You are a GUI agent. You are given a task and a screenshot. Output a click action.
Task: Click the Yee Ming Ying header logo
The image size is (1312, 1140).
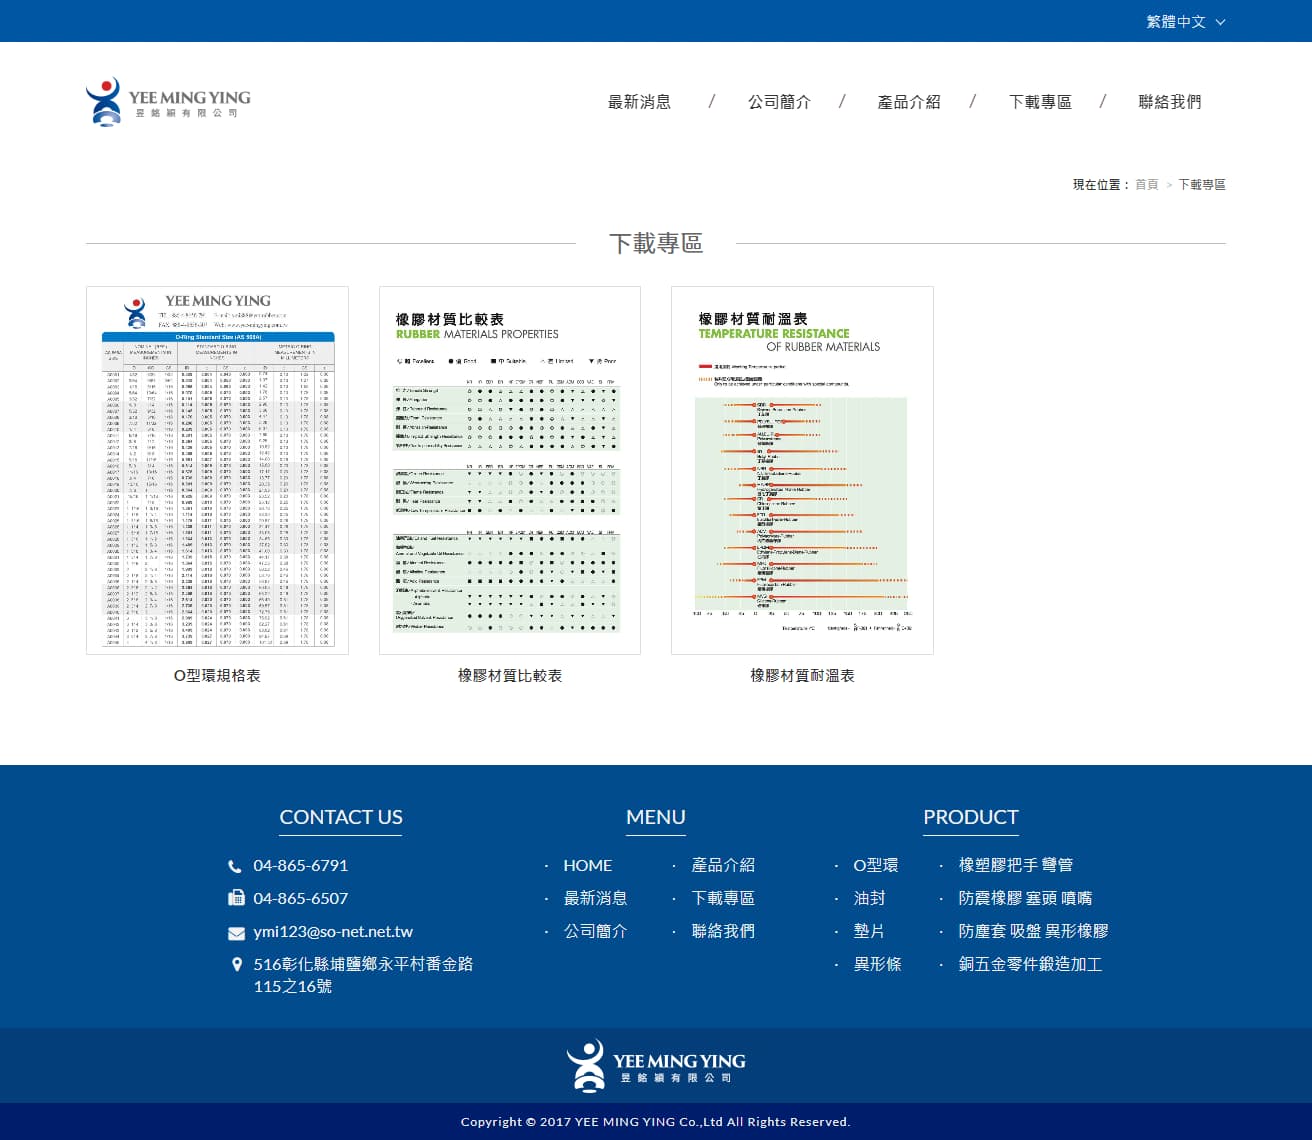pos(168,102)
